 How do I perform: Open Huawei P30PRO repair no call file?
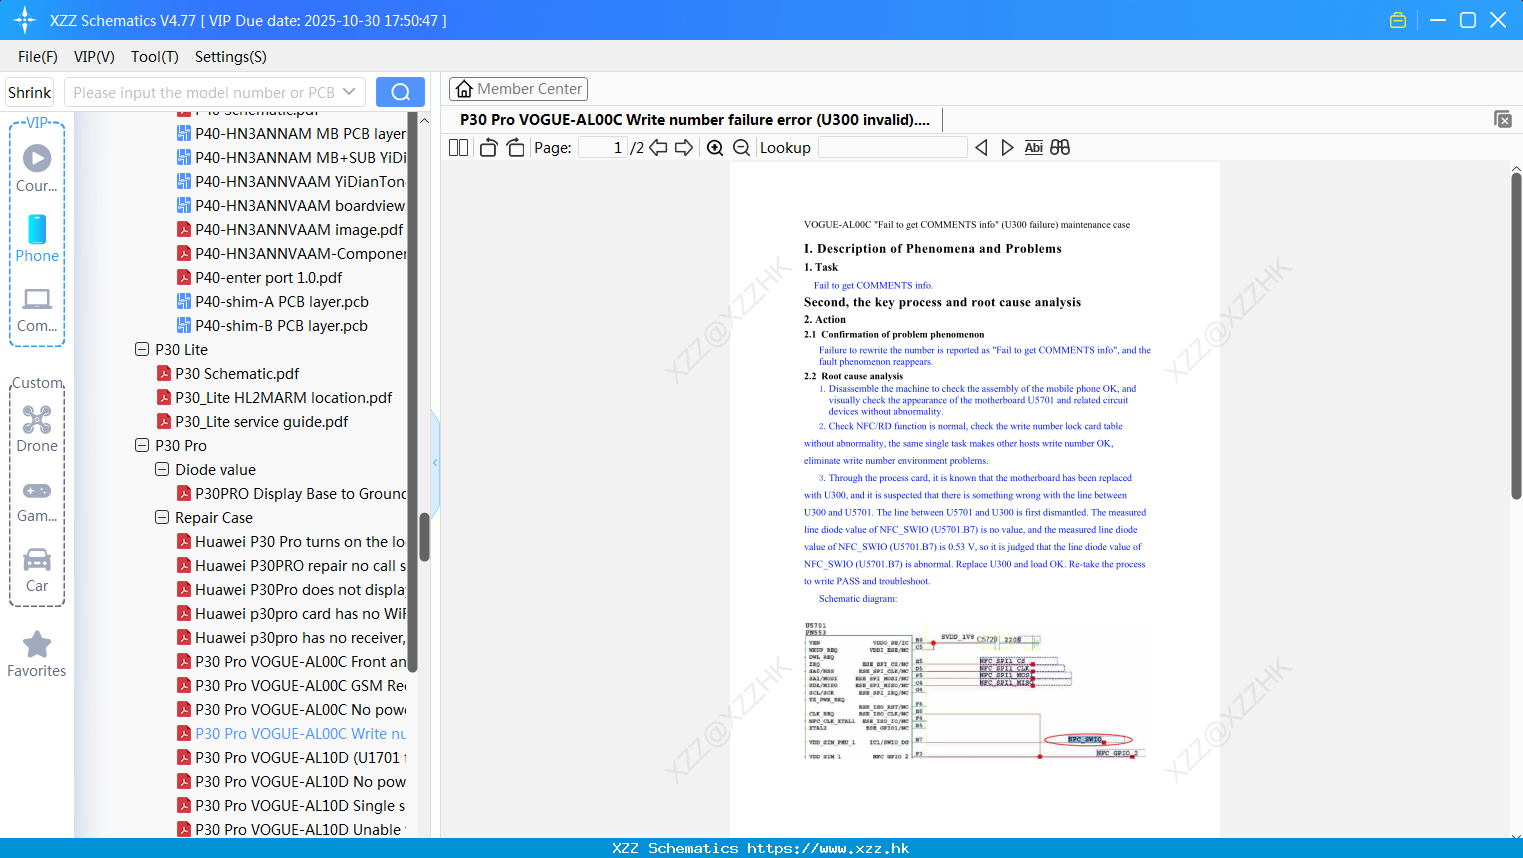pos(291,565)
